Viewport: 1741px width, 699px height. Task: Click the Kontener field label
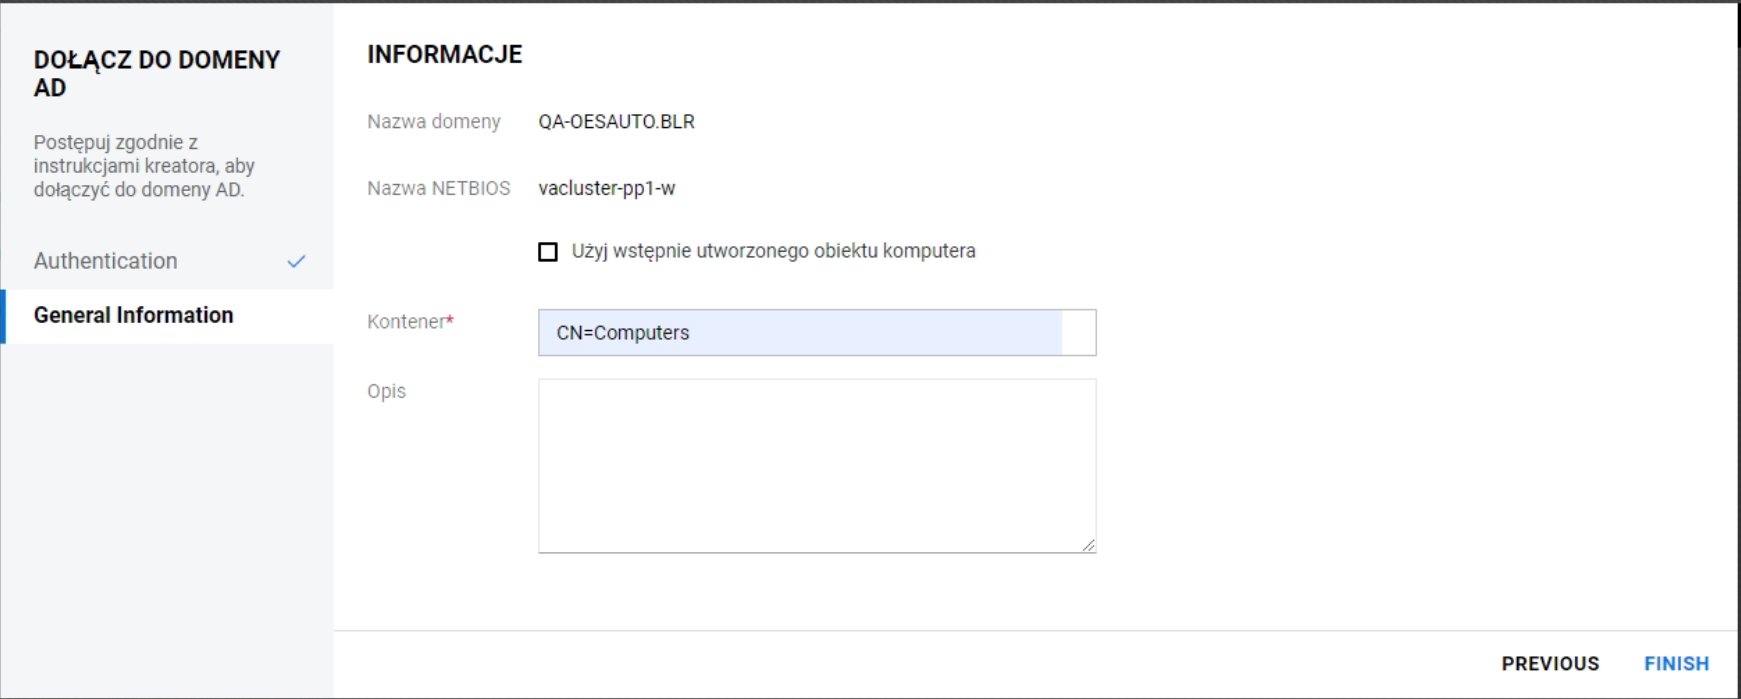click(x=406, y=322)
